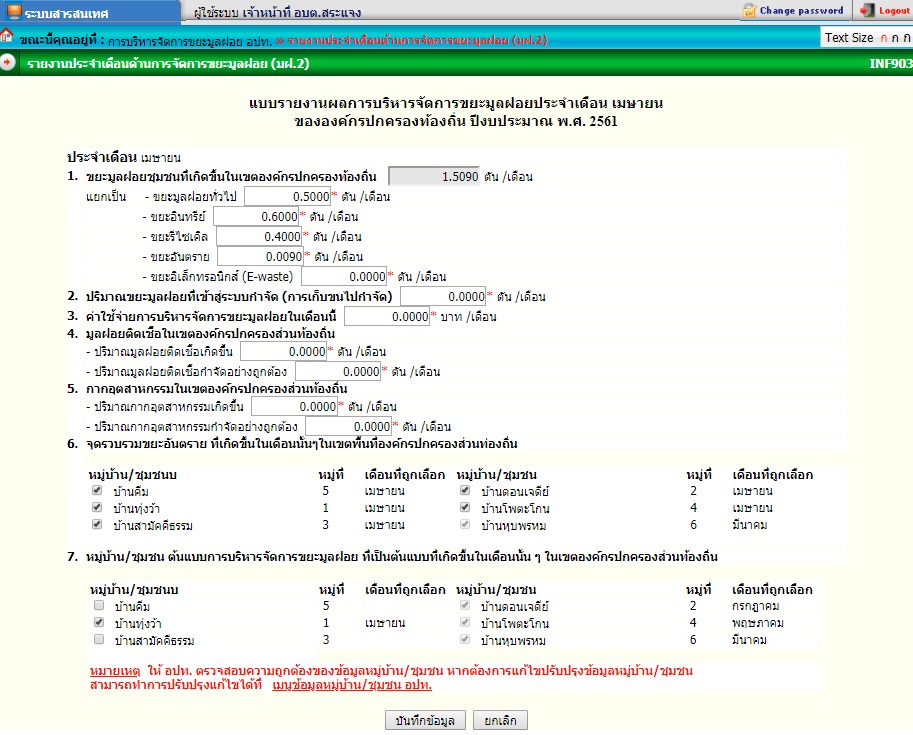Click the breadcrumb link รายงานประจำเดือนด้านการจัดการขยะมูลฝอย (มฝ.2)
Screen dimensions: 913x735
coord(417,40)
